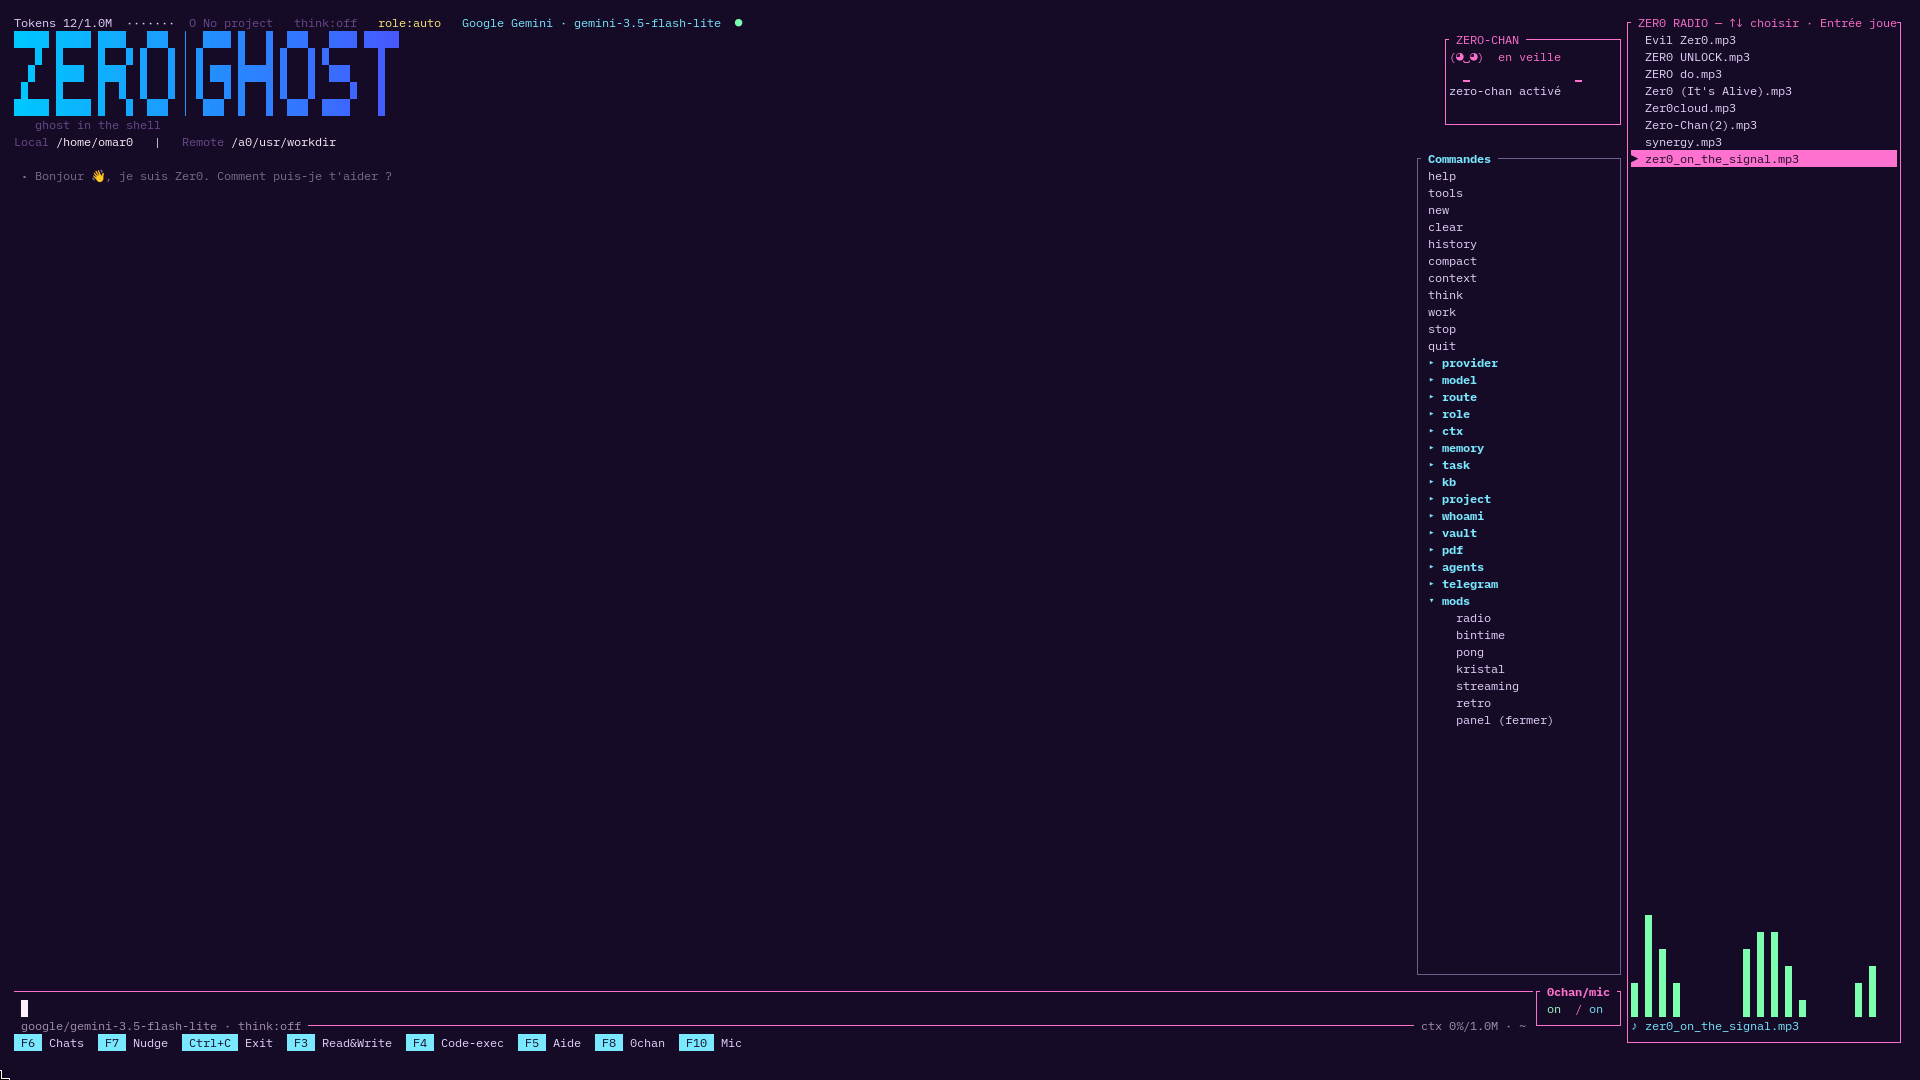The image size is (1920, 1080).
Task: Click the green connection status dot
Action: pos(738,23)
